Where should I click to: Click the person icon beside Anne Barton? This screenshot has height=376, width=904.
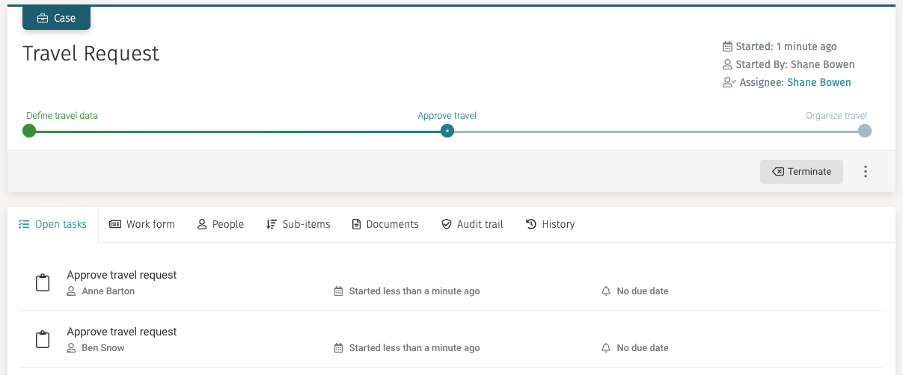pos(71,291)
